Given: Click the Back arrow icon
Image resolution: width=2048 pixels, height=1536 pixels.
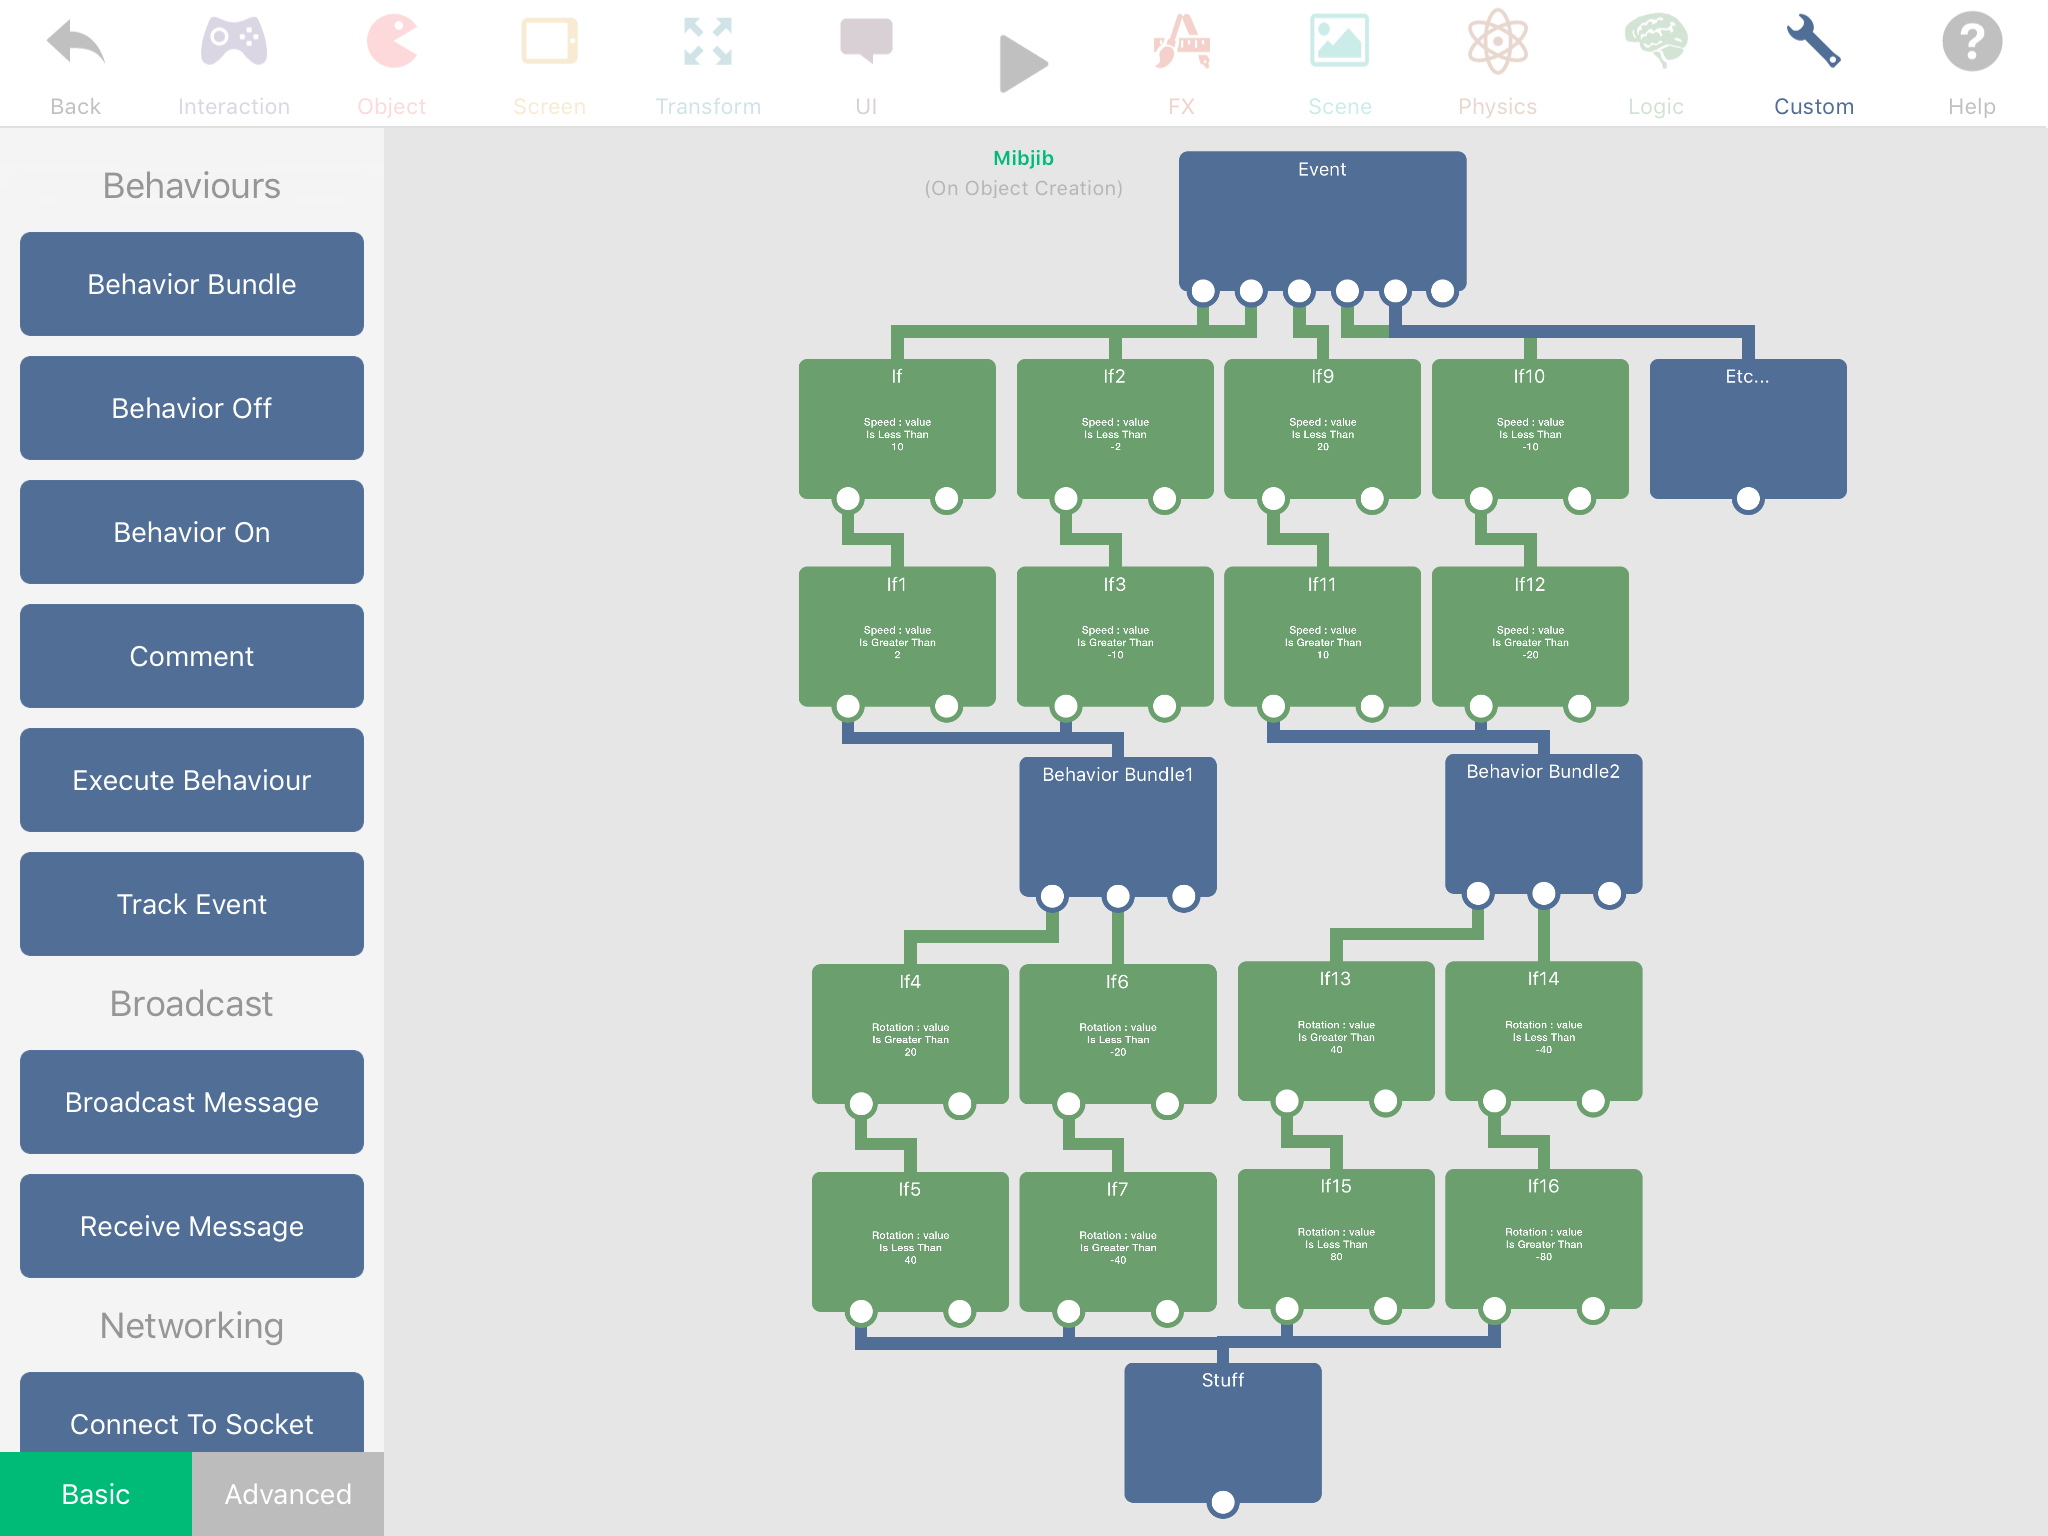Looking at the screenshot, I should (75, 45).
